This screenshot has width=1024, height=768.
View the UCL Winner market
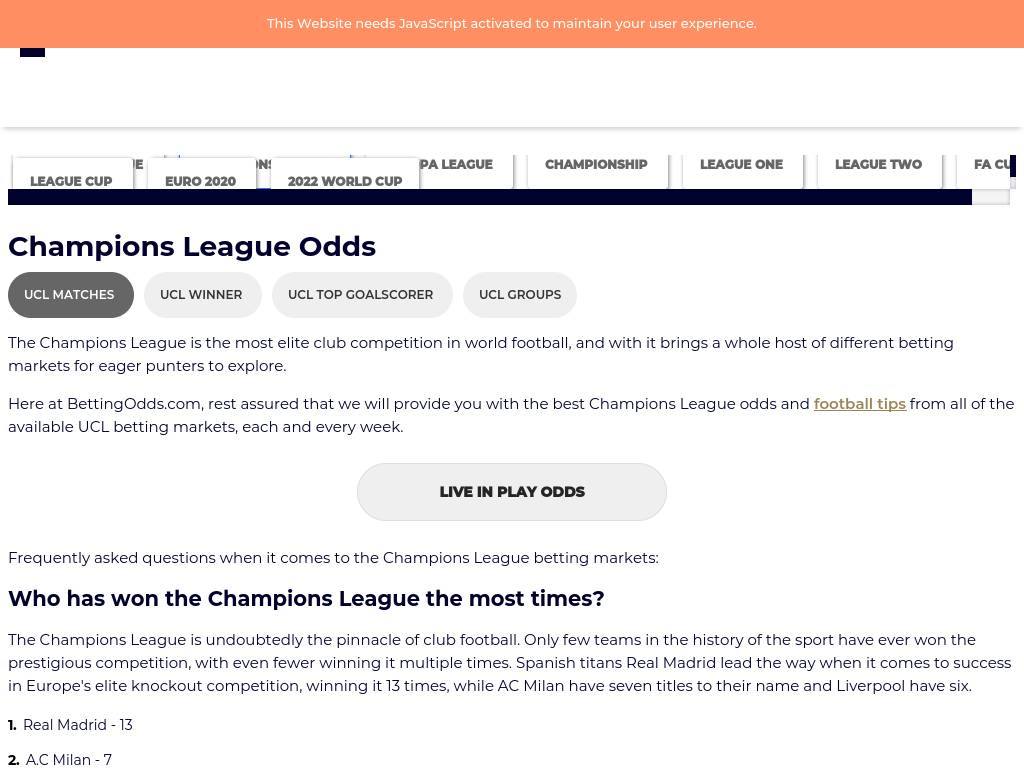tap(201, 295)
